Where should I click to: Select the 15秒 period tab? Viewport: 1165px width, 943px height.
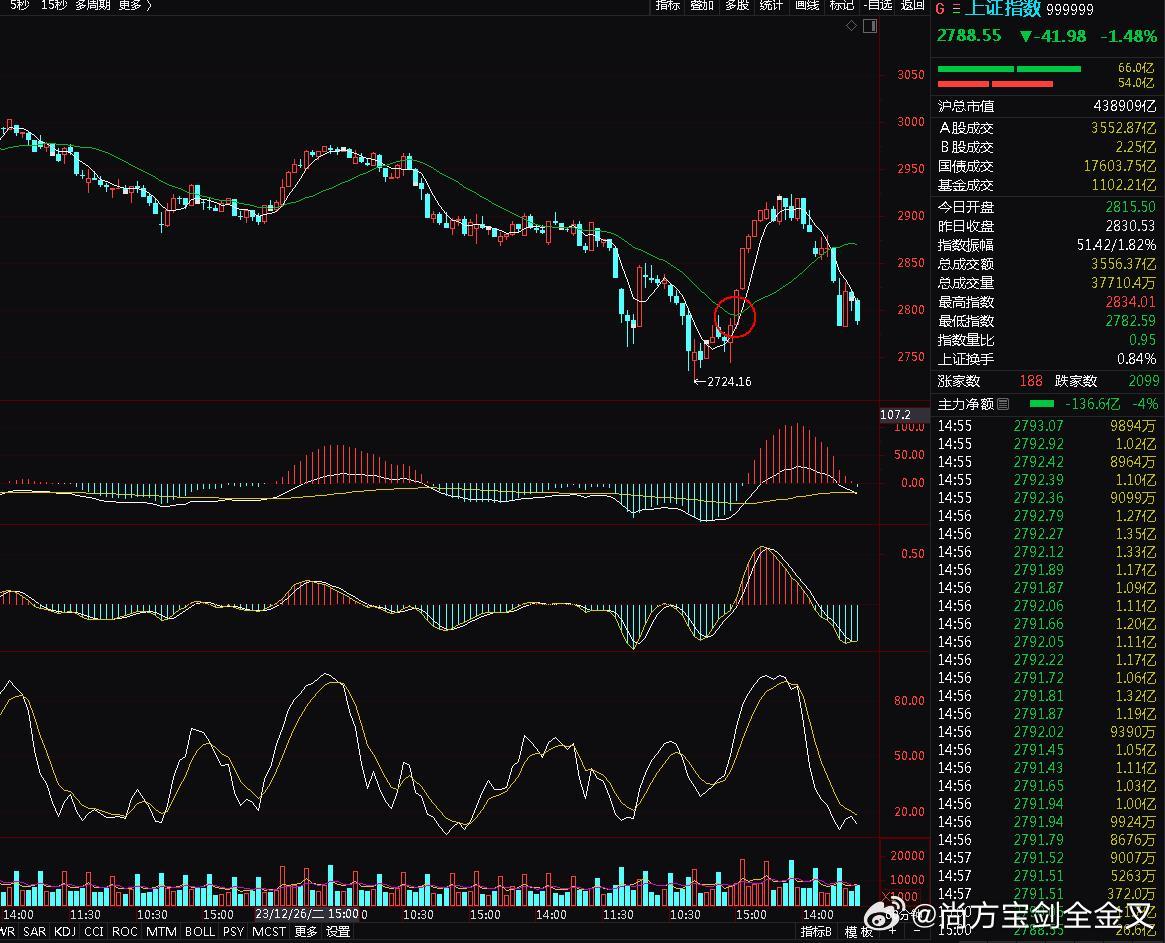[x=53, y=5]
